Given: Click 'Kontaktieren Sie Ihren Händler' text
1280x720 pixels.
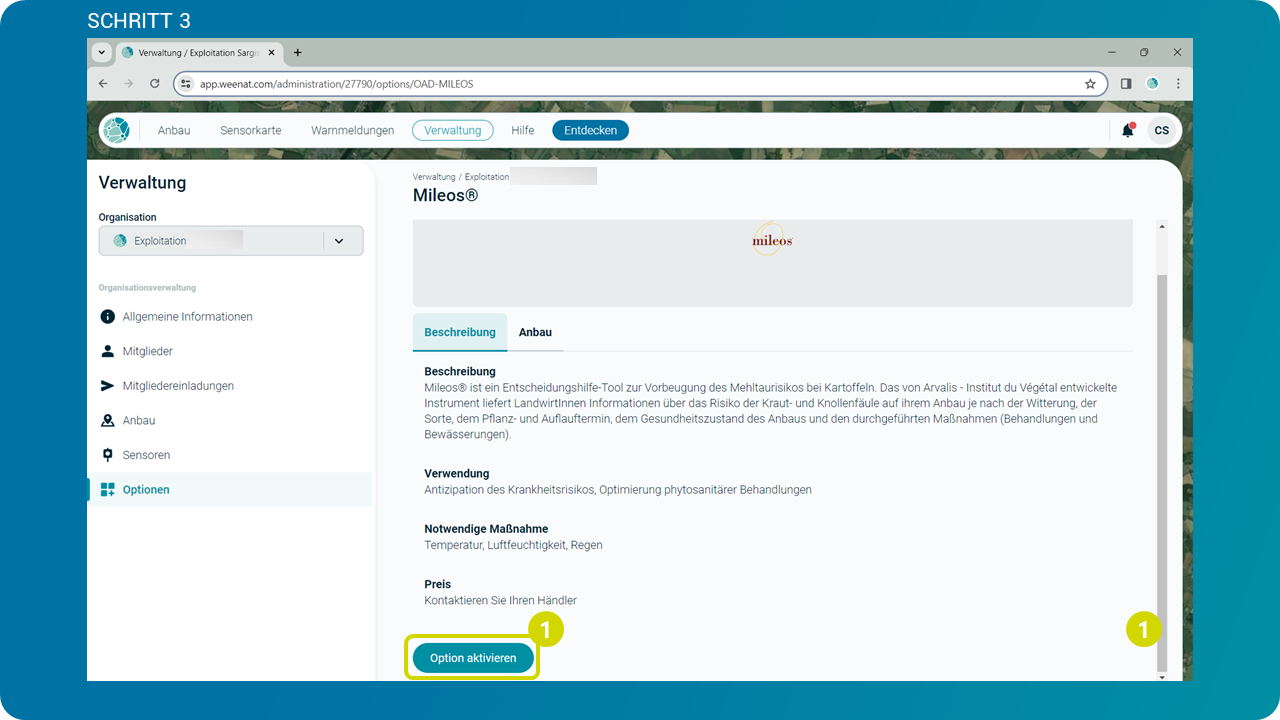Looking at the screenshot, I should 501,601.
